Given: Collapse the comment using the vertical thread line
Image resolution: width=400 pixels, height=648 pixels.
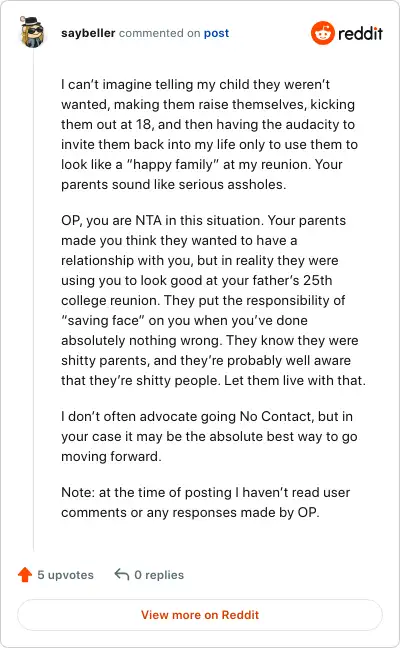Looking at the screenshot, I should 33,300.
